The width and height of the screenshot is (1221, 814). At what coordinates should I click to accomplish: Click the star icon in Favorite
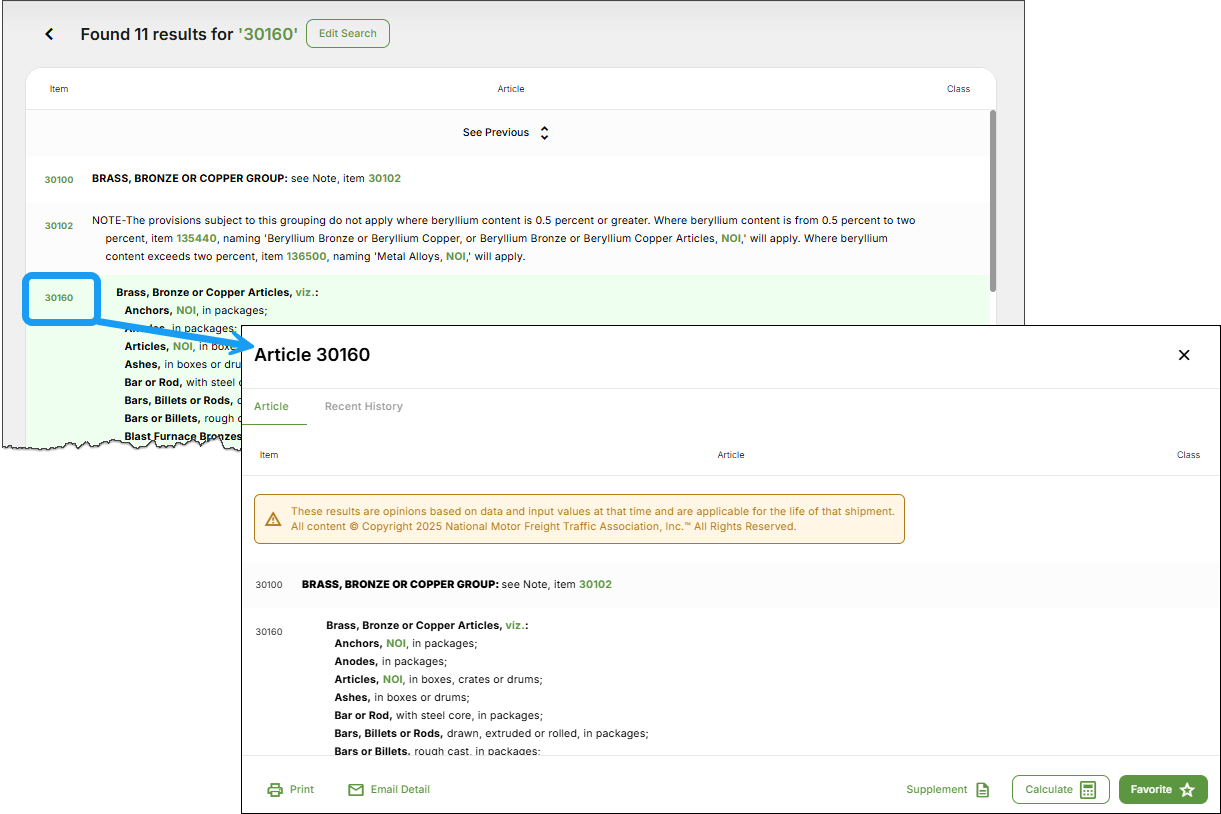point(1187,790)
